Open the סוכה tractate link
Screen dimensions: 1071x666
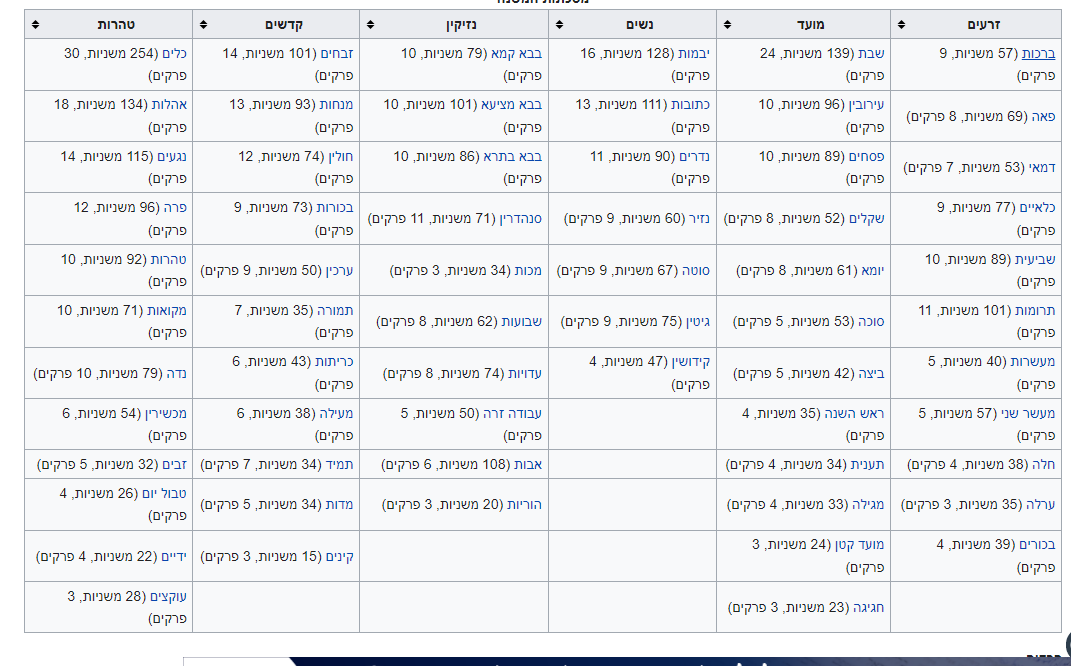tap(870, 322)
